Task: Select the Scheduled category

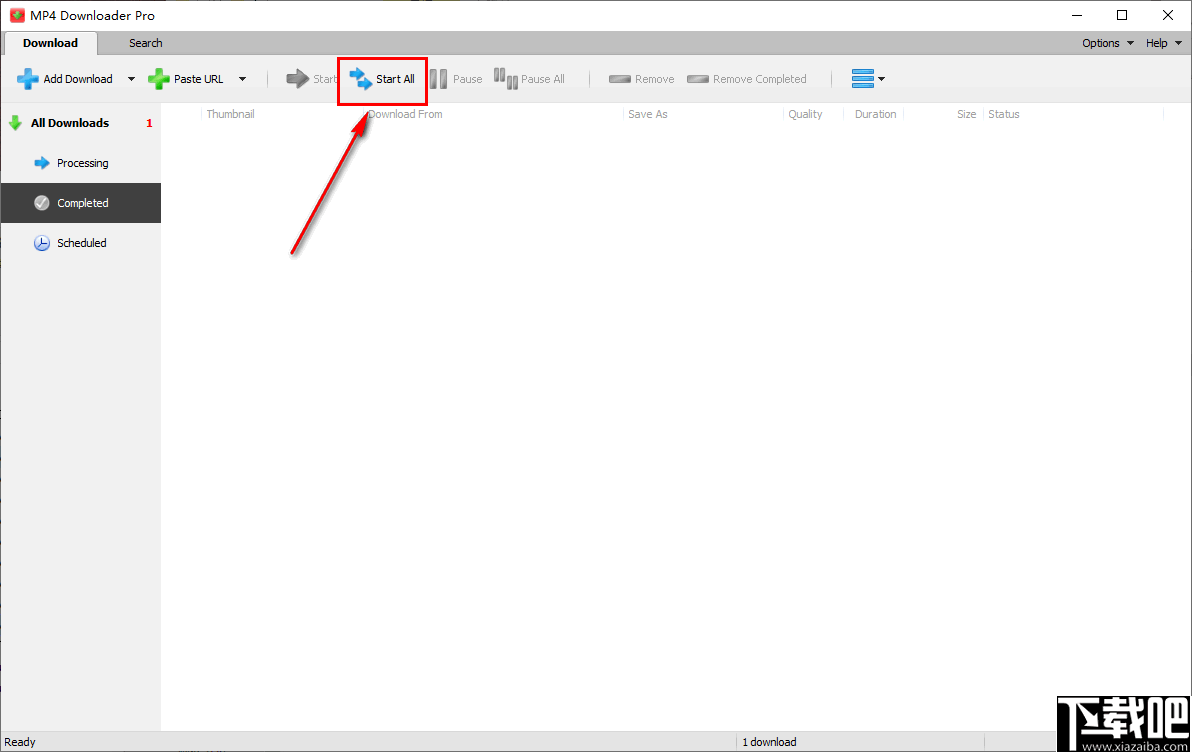Action: (x=81, y=243)
